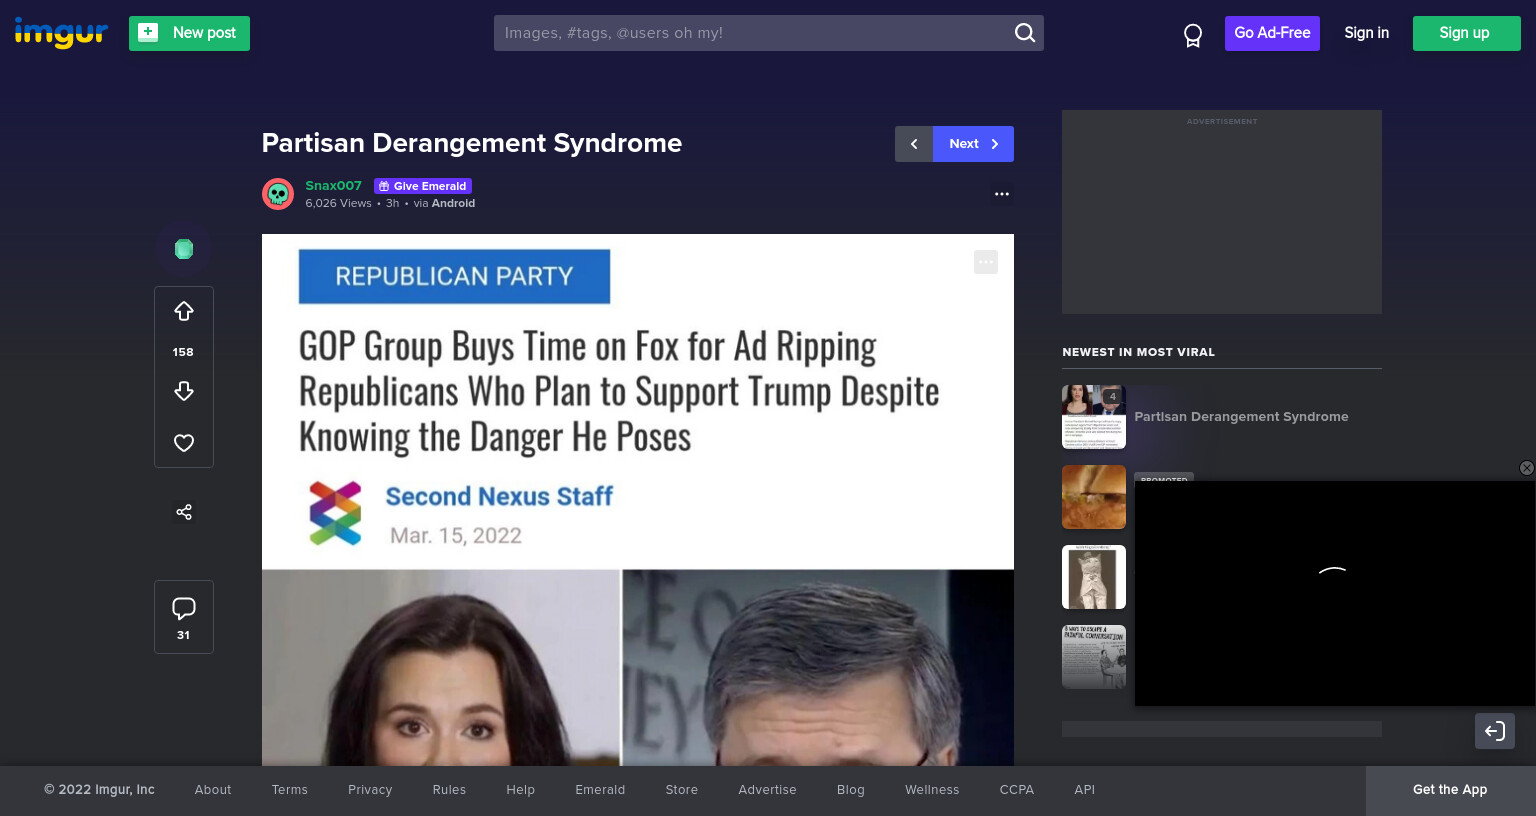1536x816 pixels.
Task: Go to Next post
Action: [973, 144]
